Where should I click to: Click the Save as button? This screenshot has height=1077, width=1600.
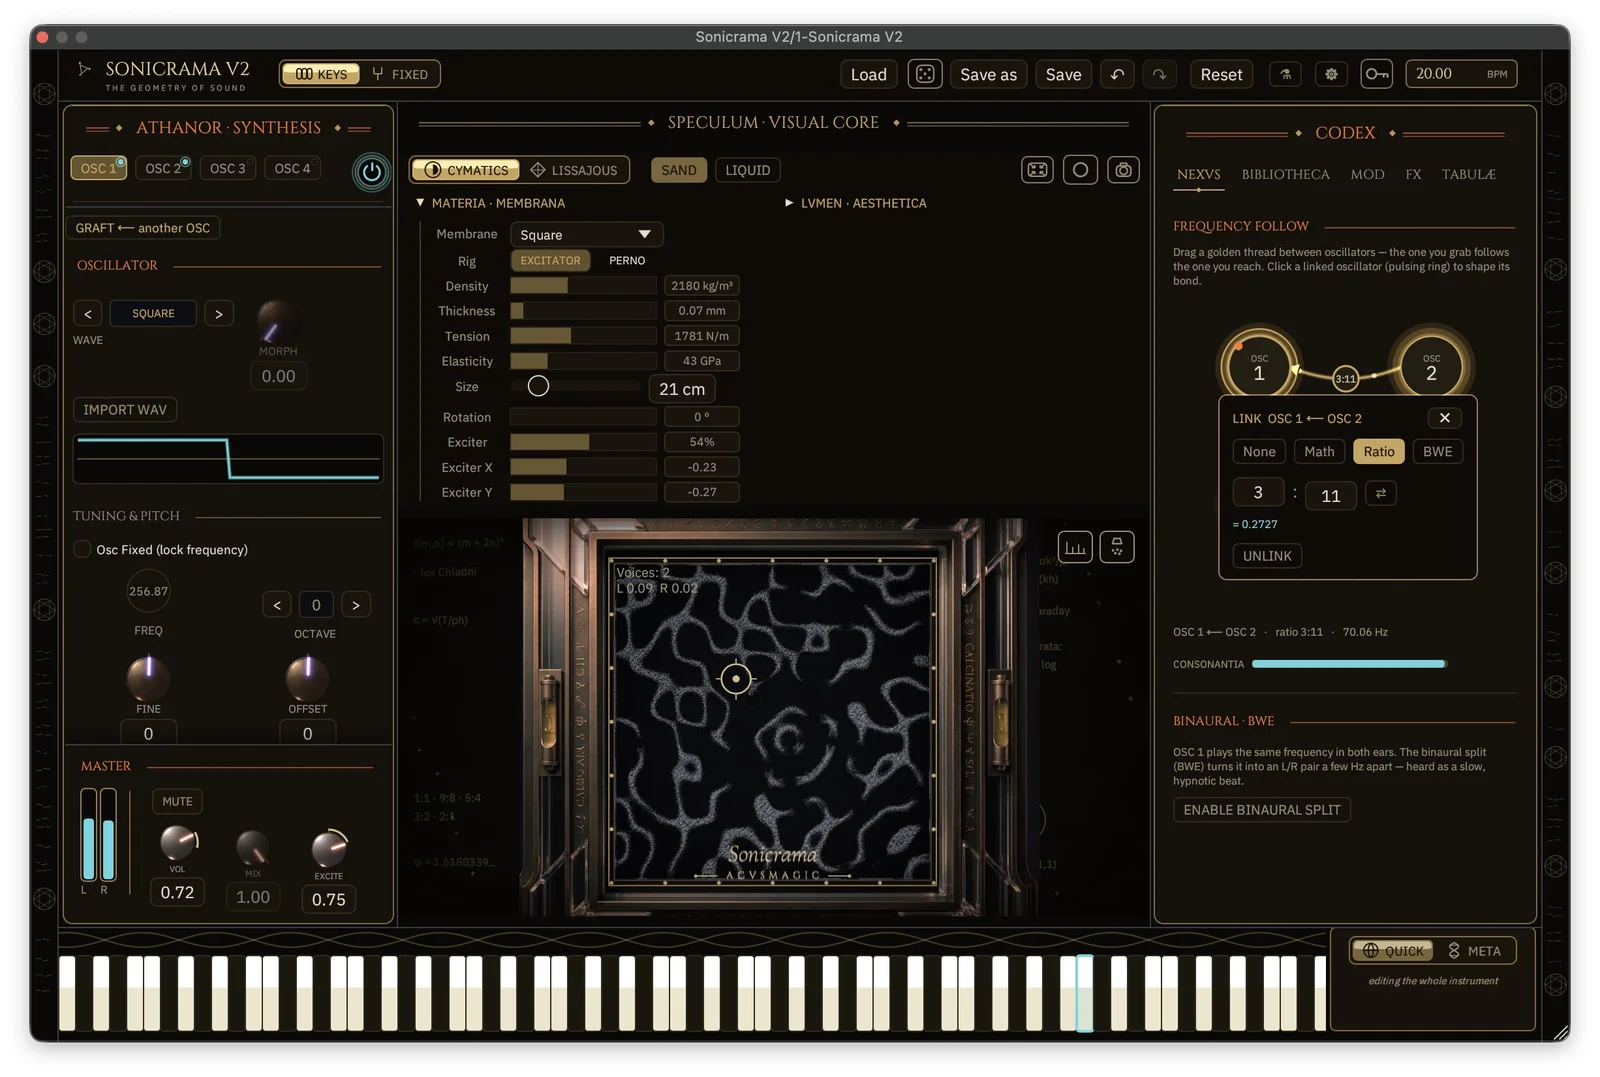(x=988, y=74)
